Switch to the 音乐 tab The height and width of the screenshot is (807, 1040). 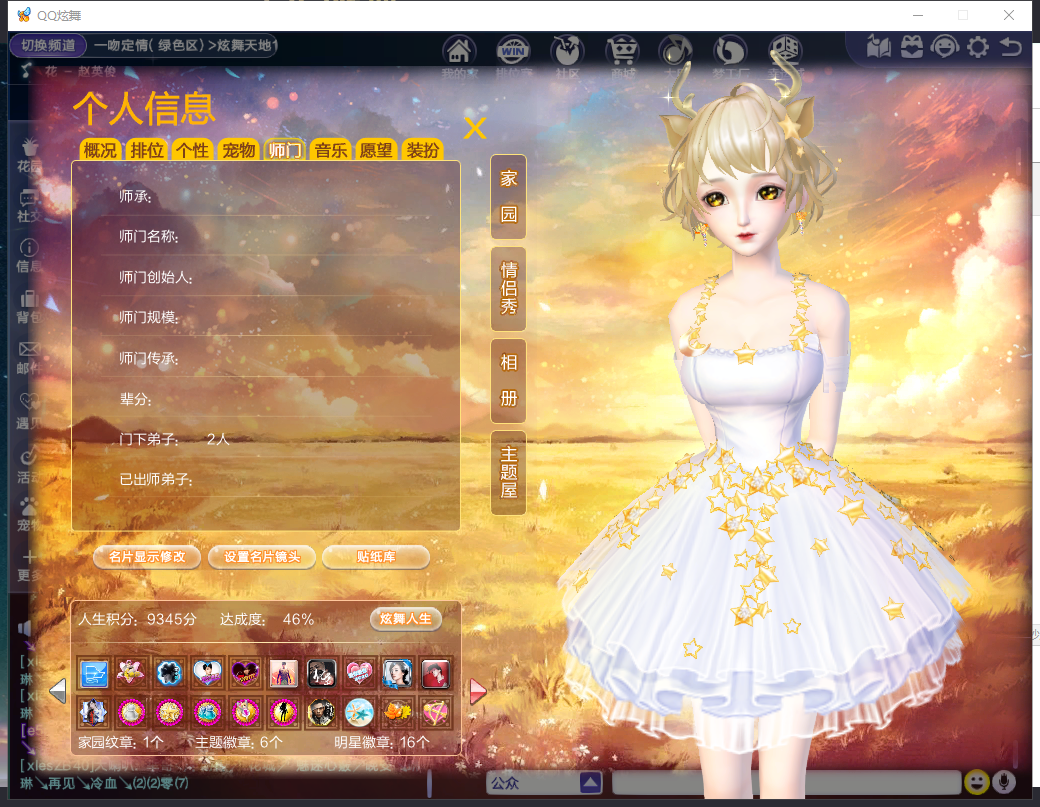[331, 151]
